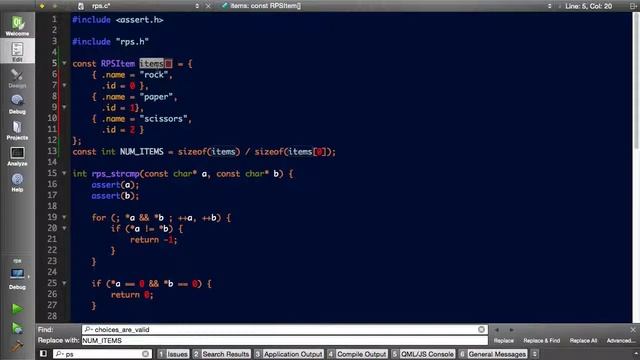
Task: Focus the Replace with field 'NUM_ITEMS'
Action: click(284, 340)
